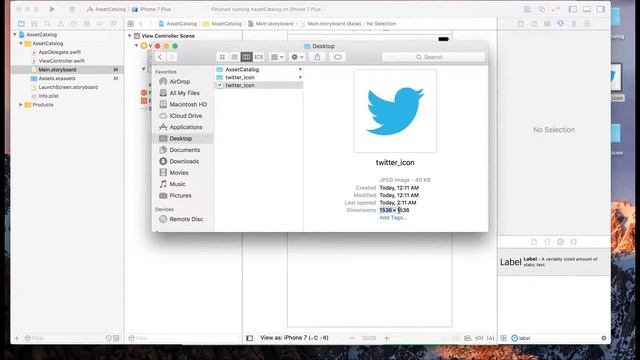The image size is (640, 360).
Task: Zoom out the storyboard canvas
Action: tap(352, 338)
